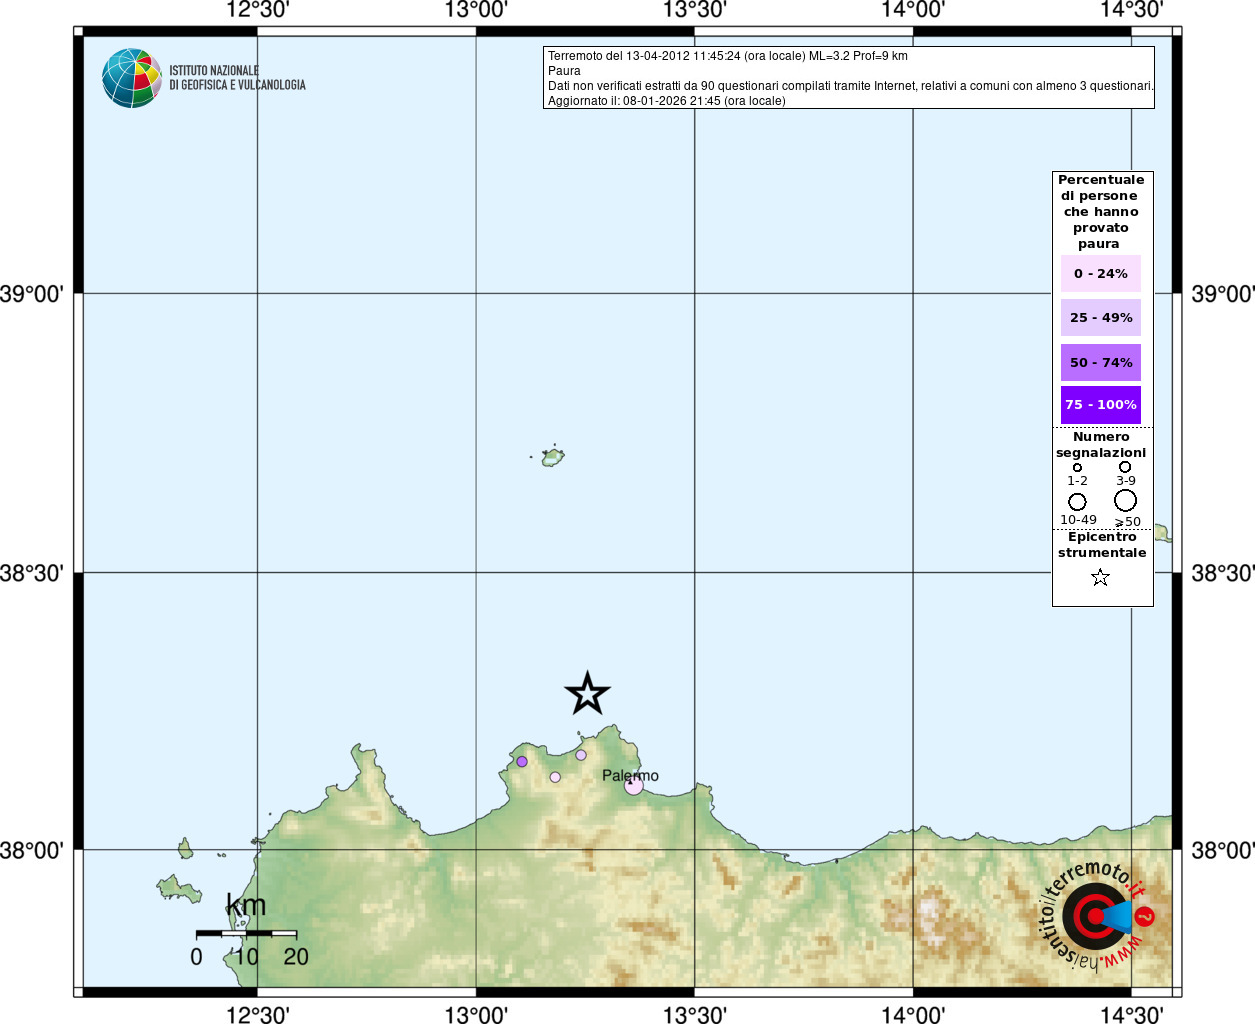The image size is (1255, 1024).
Task: Click the 25 - 49% legend color swatch
Action: [1100, 318]
